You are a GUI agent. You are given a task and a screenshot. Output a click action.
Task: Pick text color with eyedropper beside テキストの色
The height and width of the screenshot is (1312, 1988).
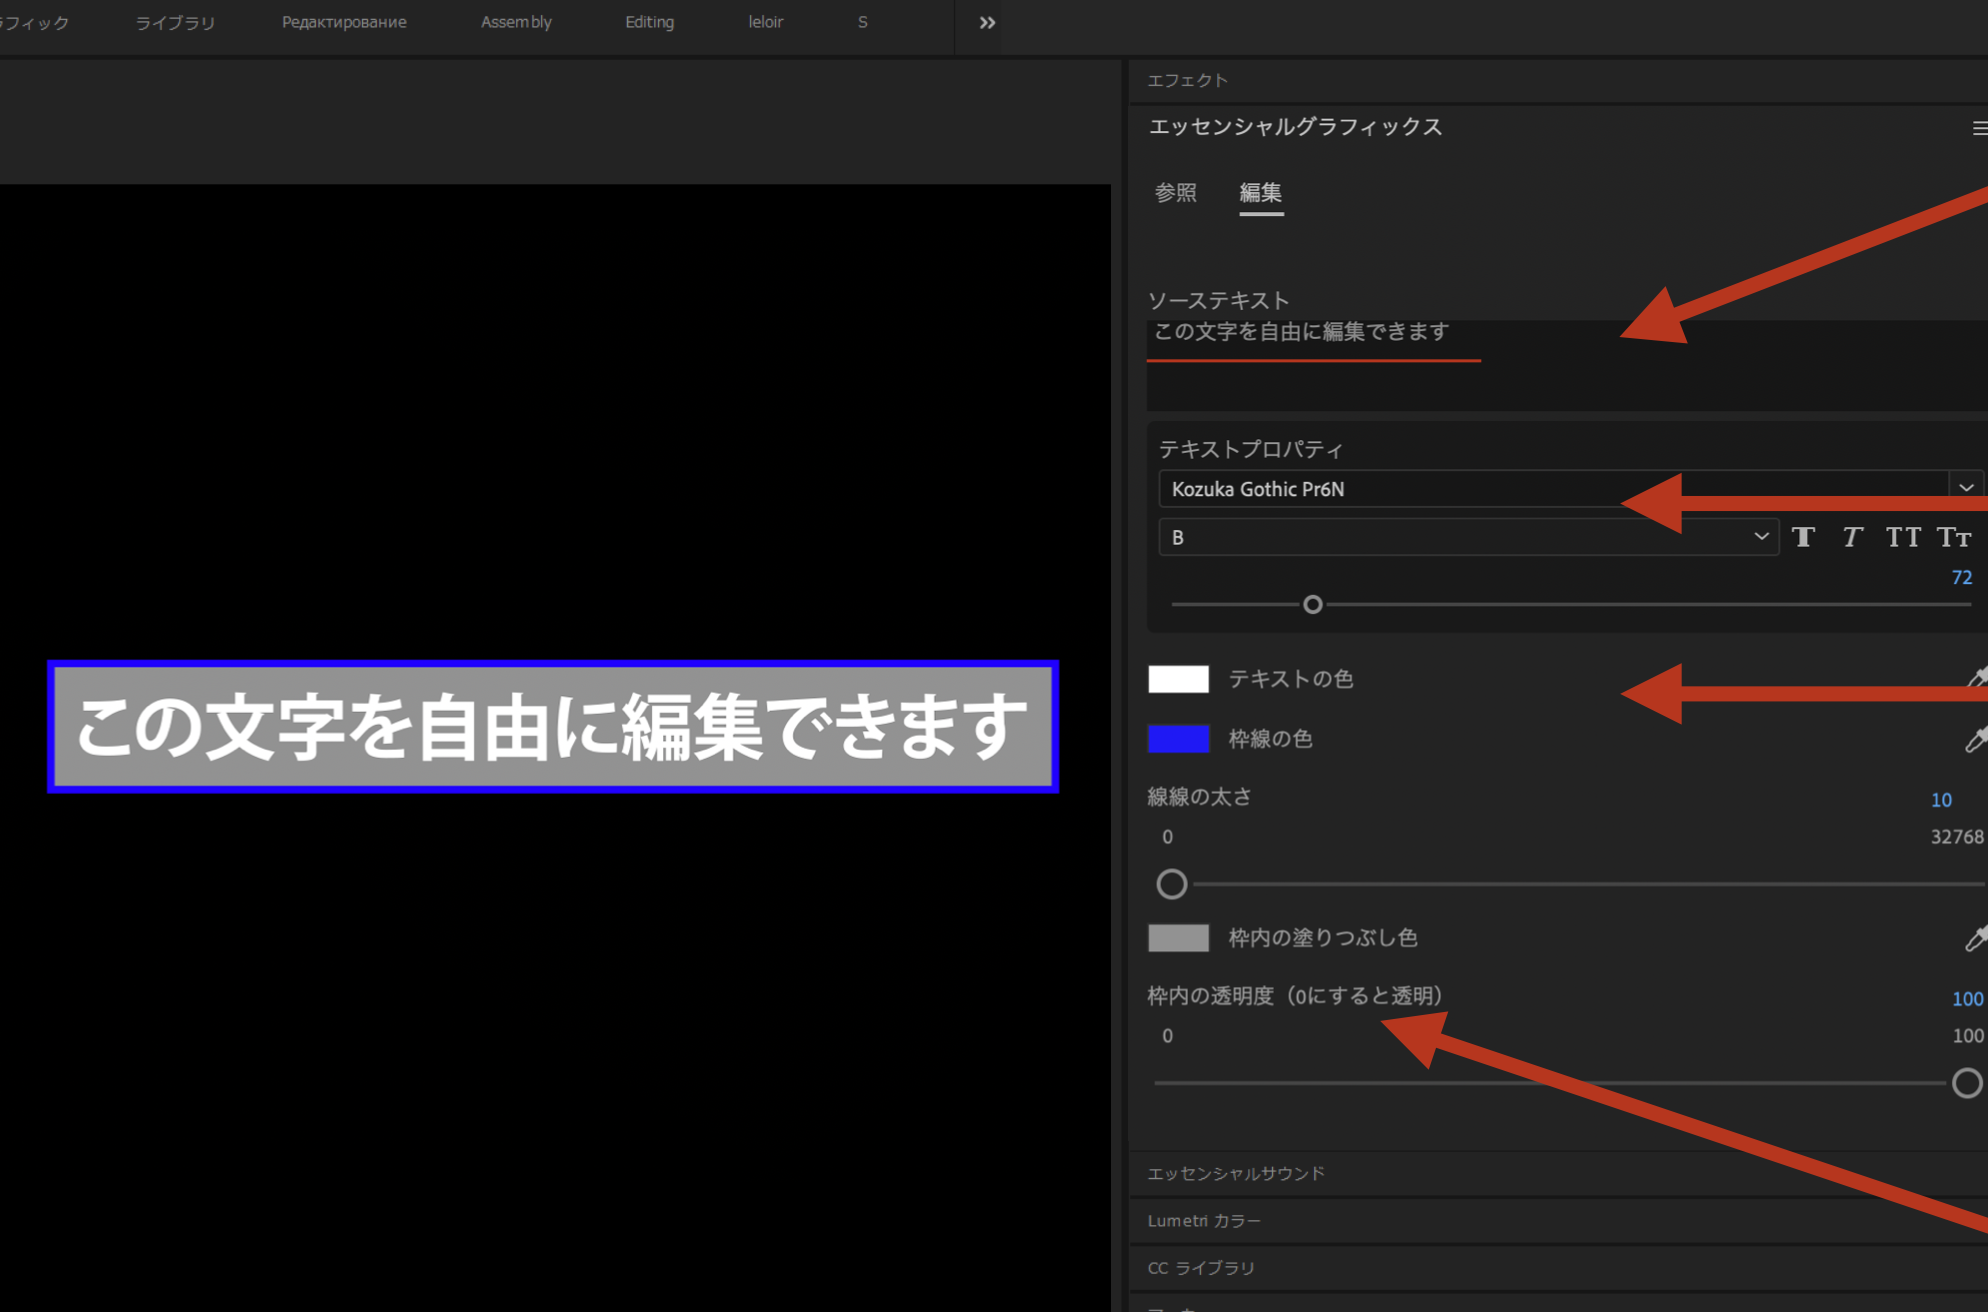click(1976, 678)
